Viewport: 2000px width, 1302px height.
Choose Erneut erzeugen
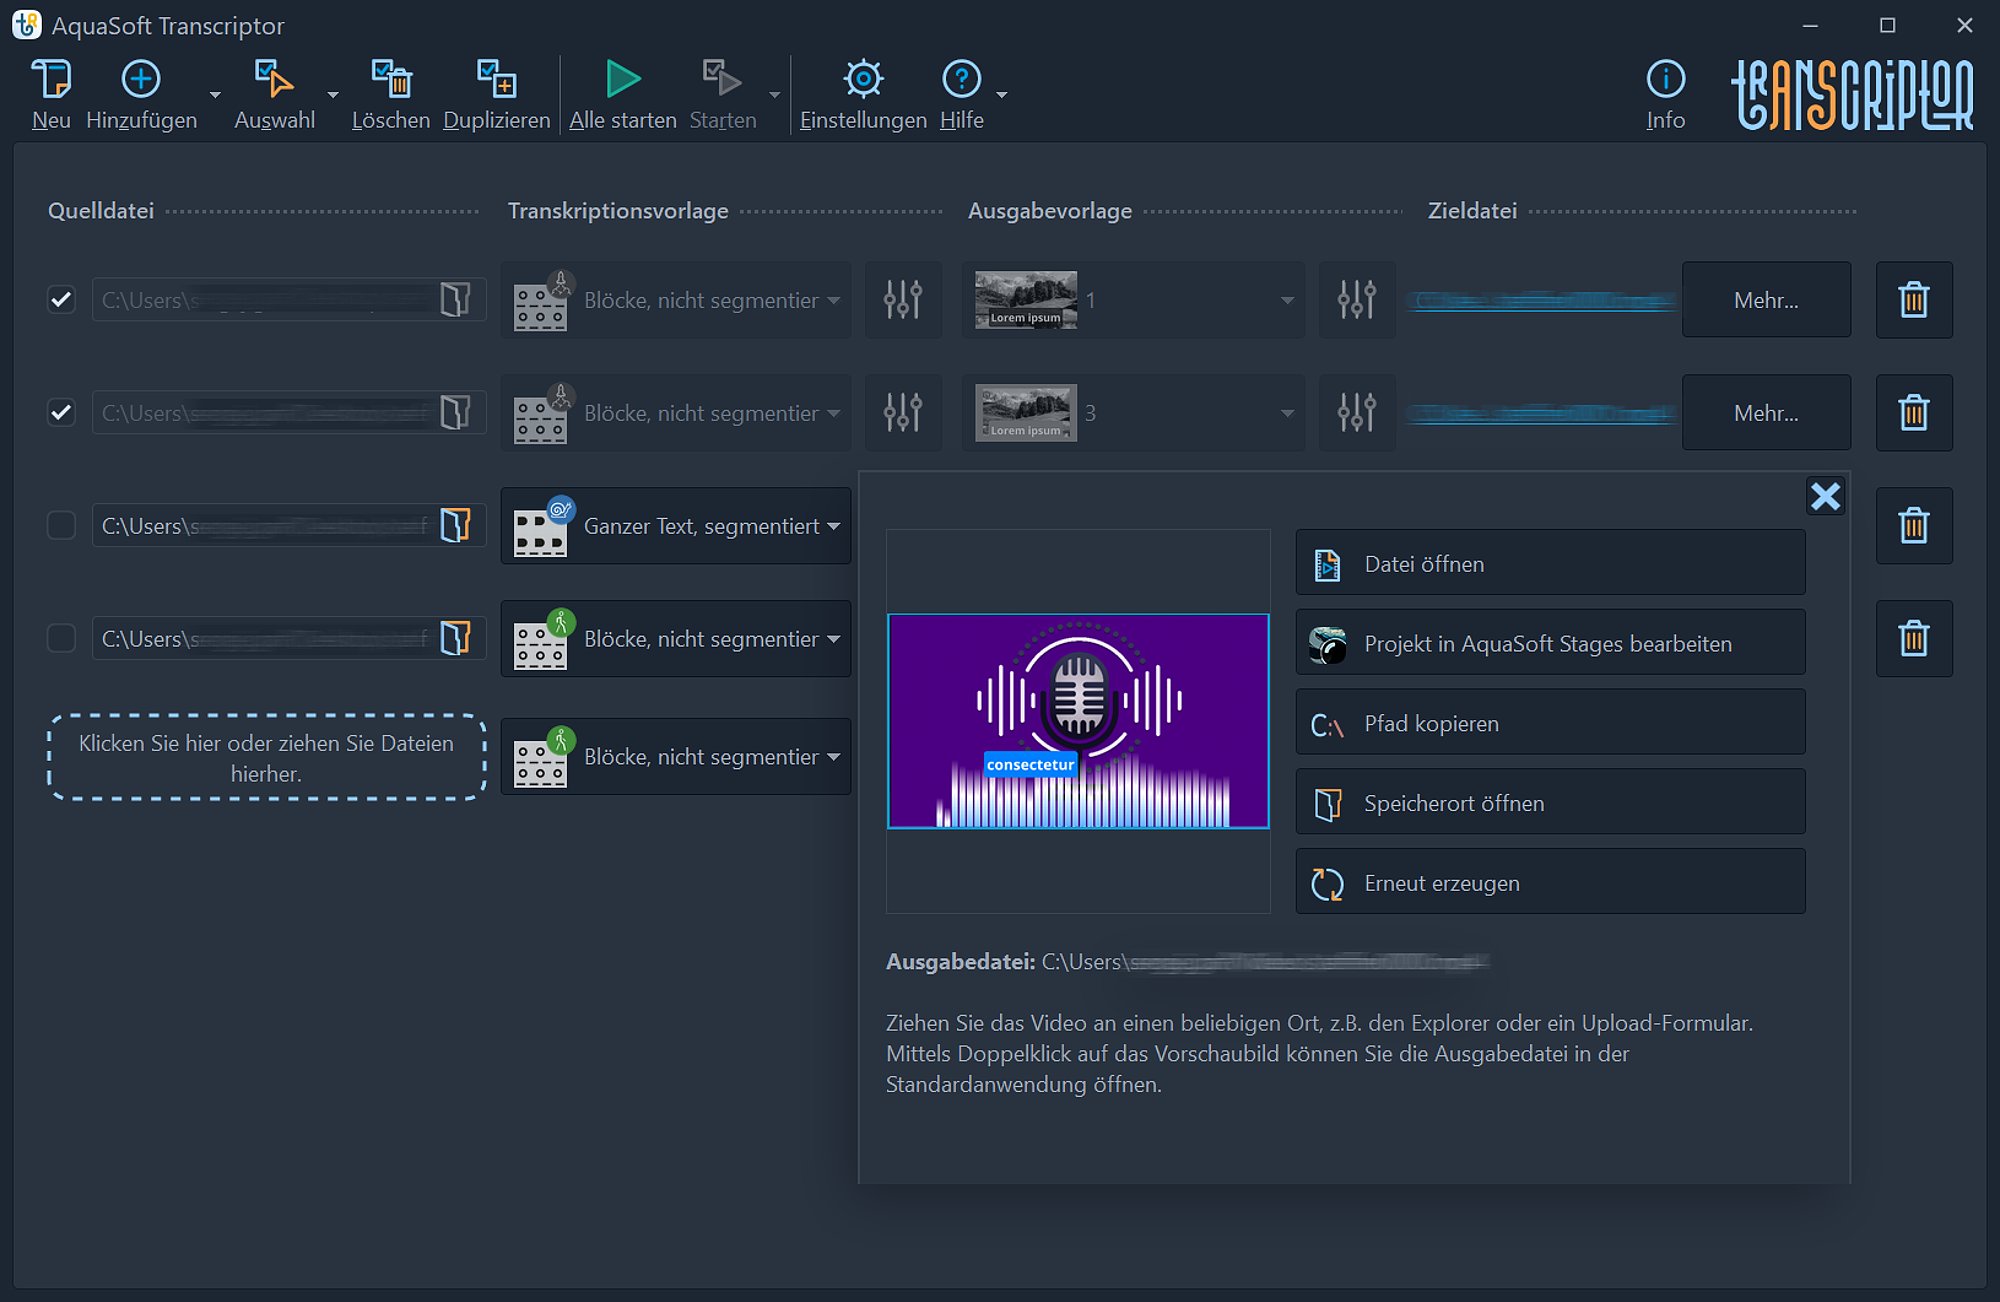click(x=1550, y=882)
